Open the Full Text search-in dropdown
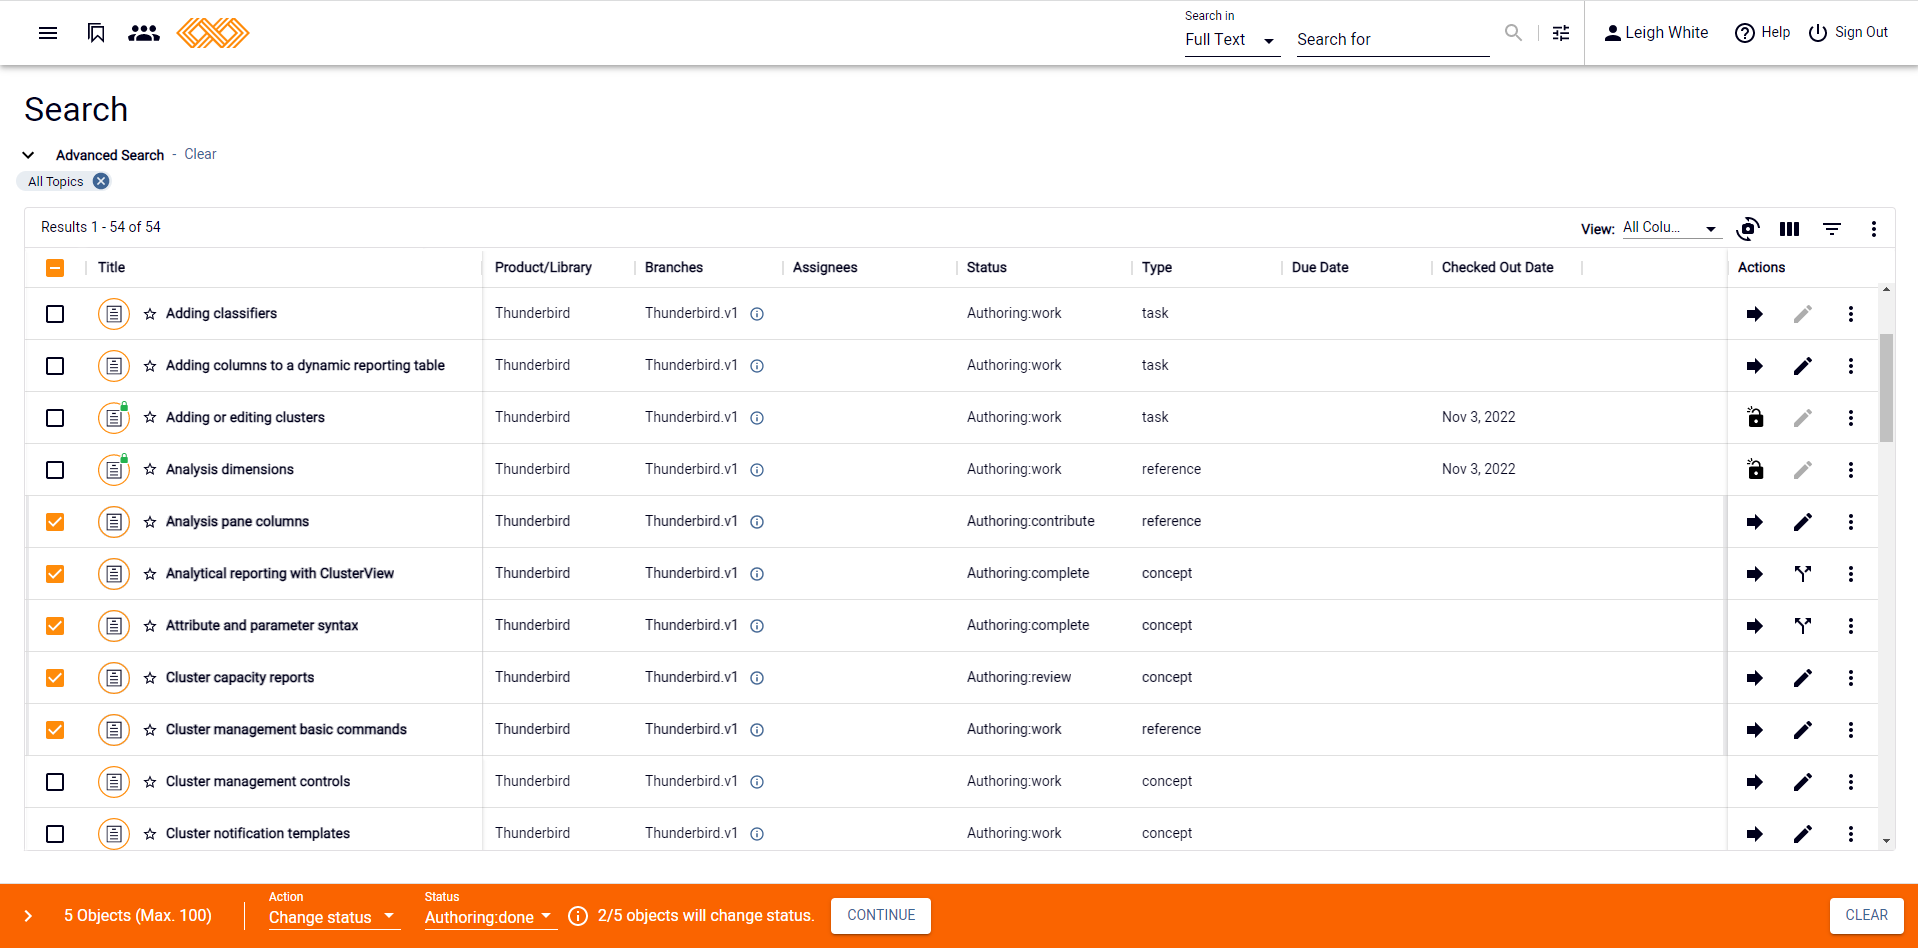This screenshot has height=948, width=1918. pyautogui.click(x=1230, y=40)
